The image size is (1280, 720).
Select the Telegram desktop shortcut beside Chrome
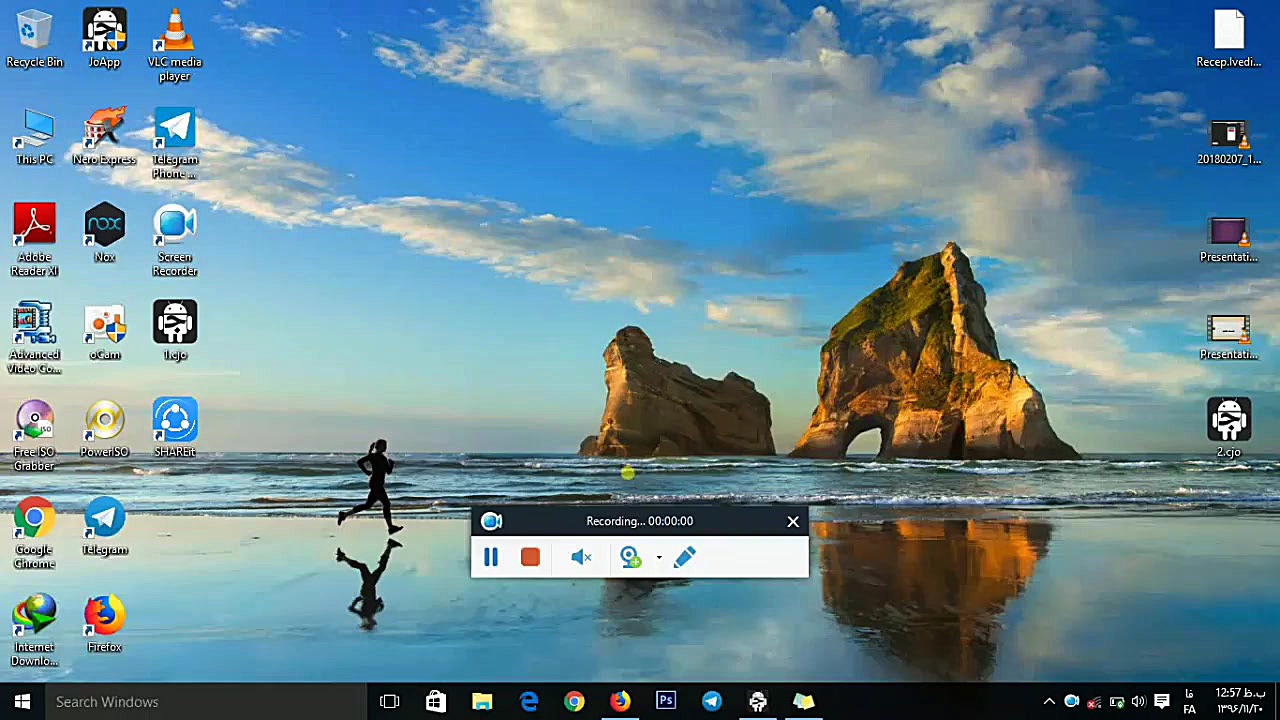coord(104,527)
